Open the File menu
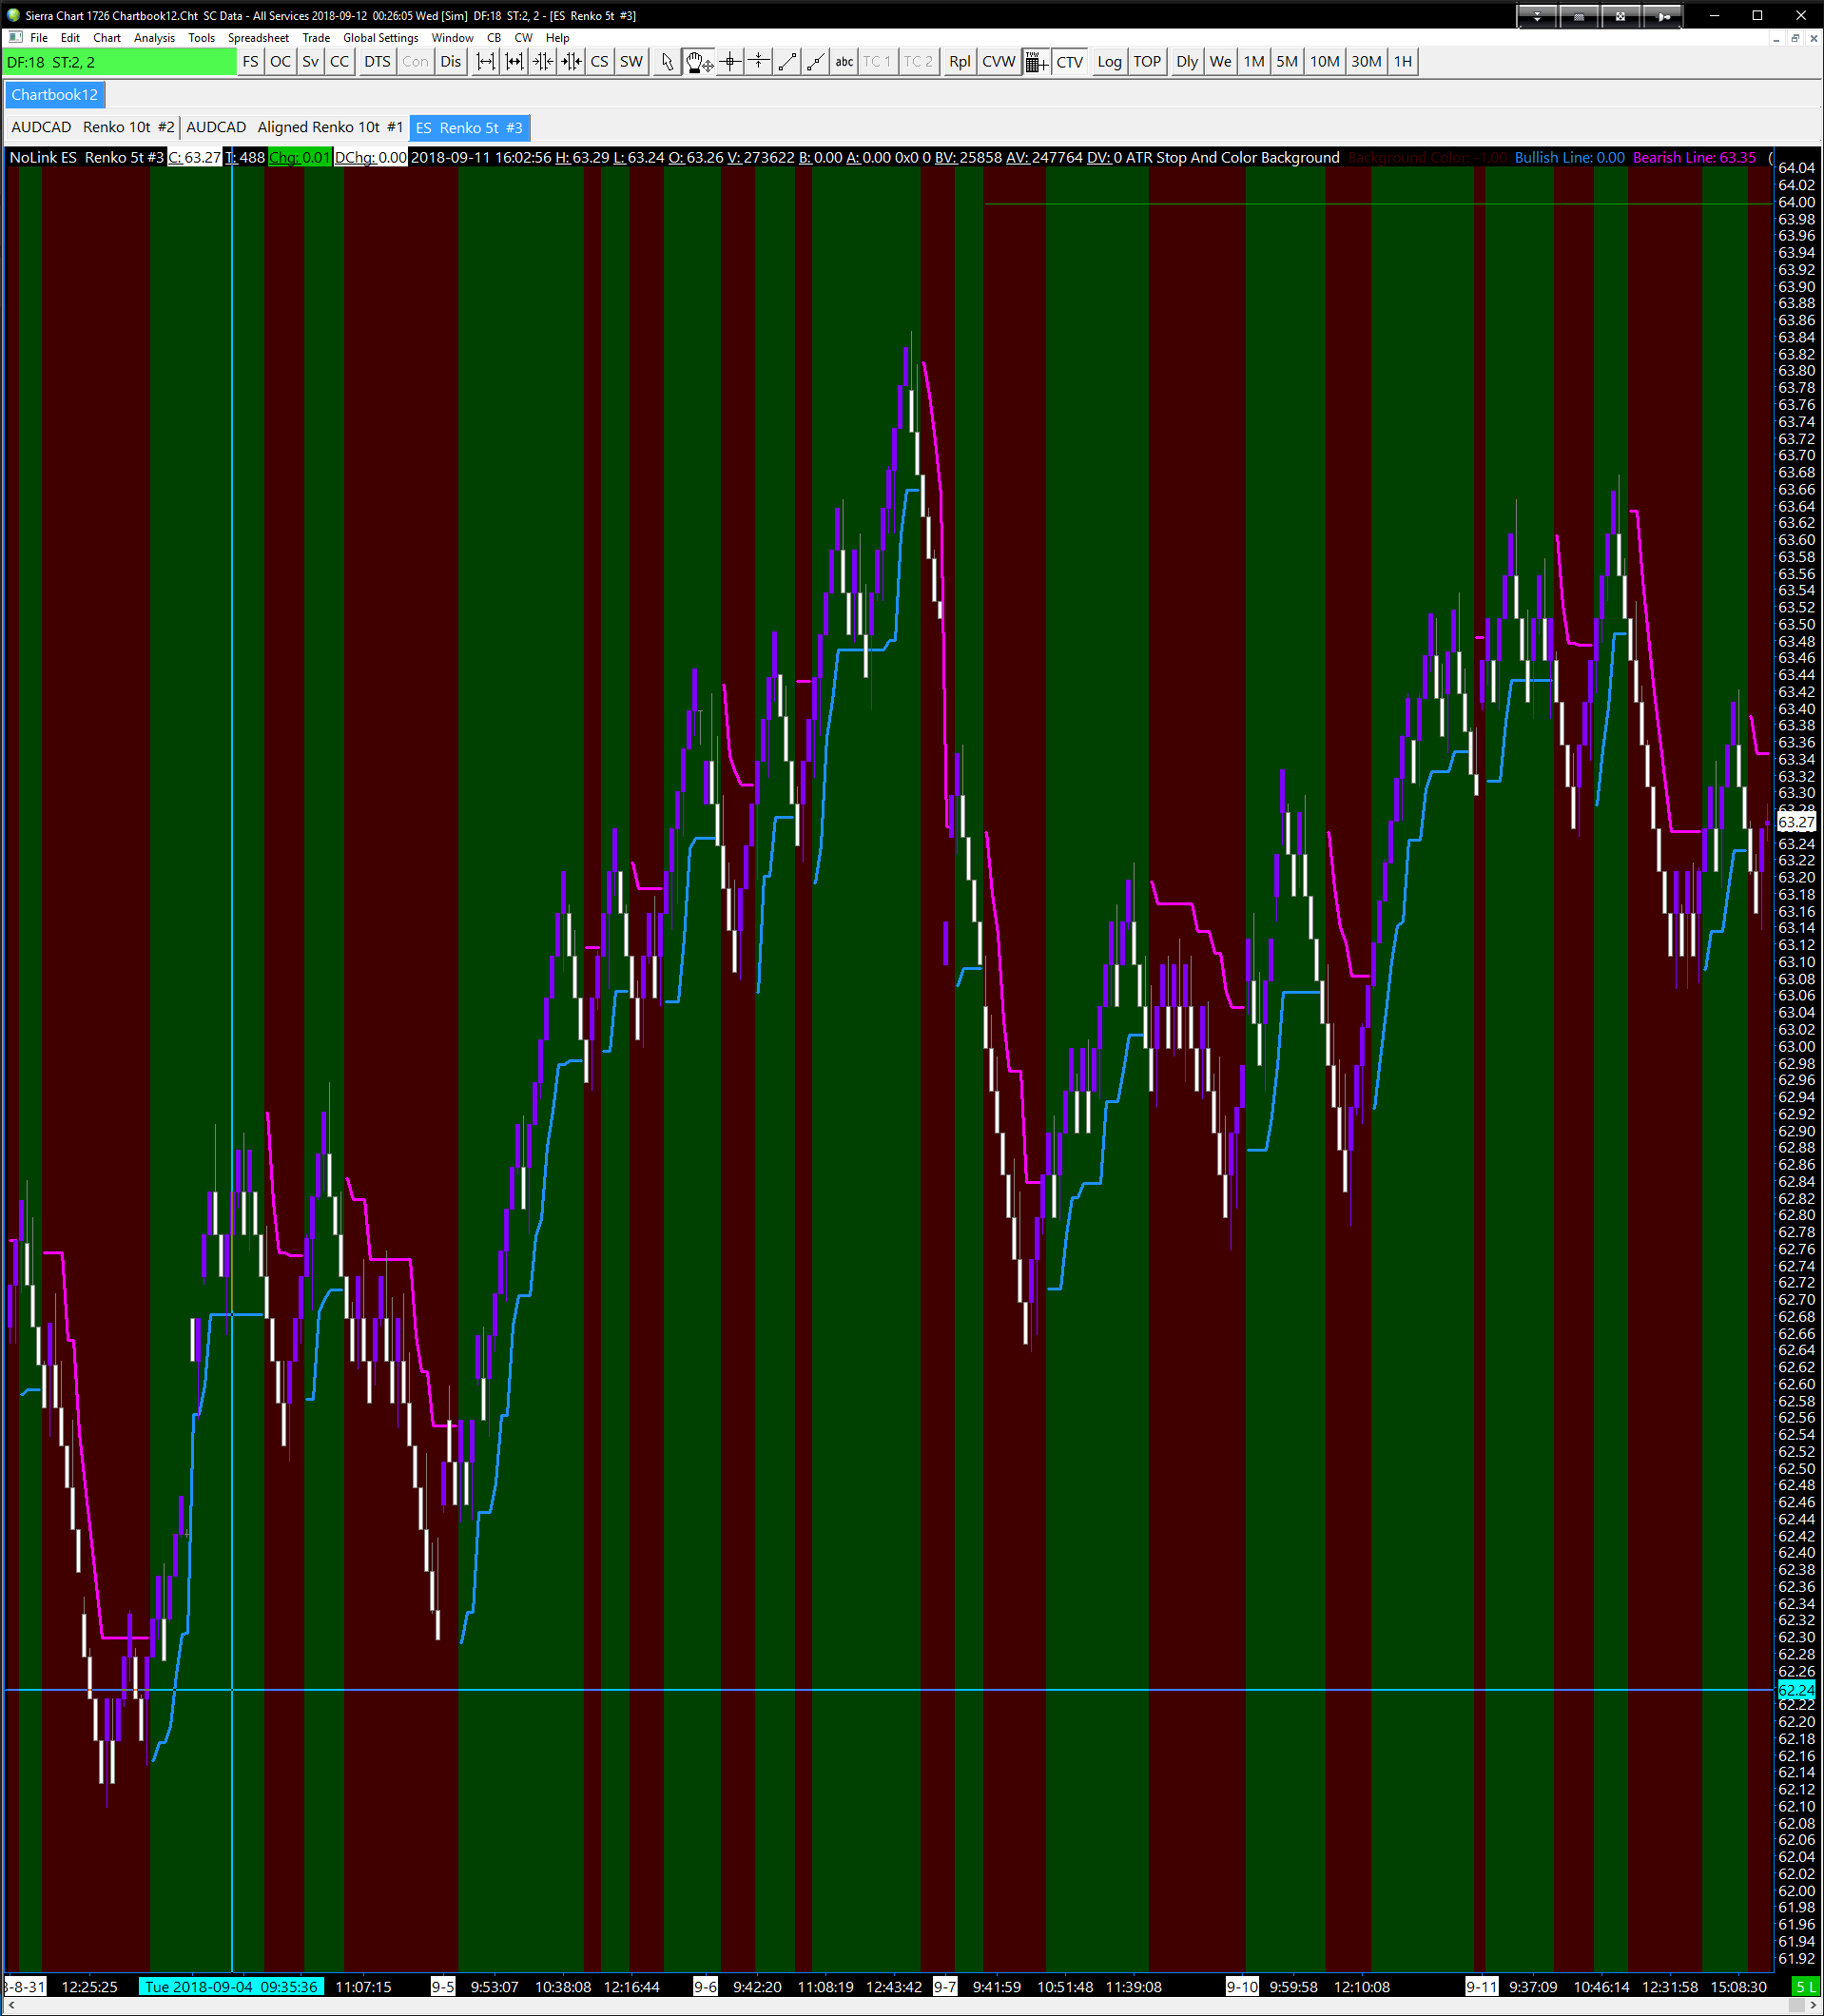The width and height of the screenshot is (1824, 2016). coord(39,38)
